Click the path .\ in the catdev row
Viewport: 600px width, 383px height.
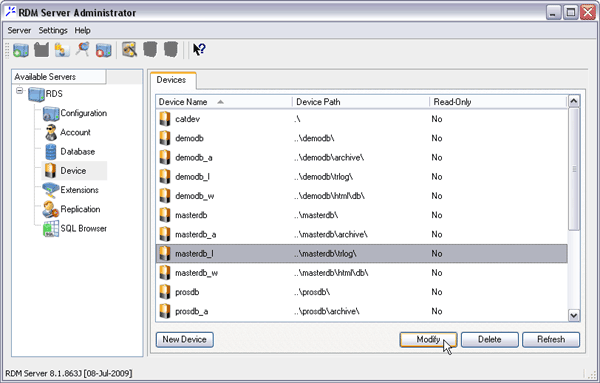point(297,119)
